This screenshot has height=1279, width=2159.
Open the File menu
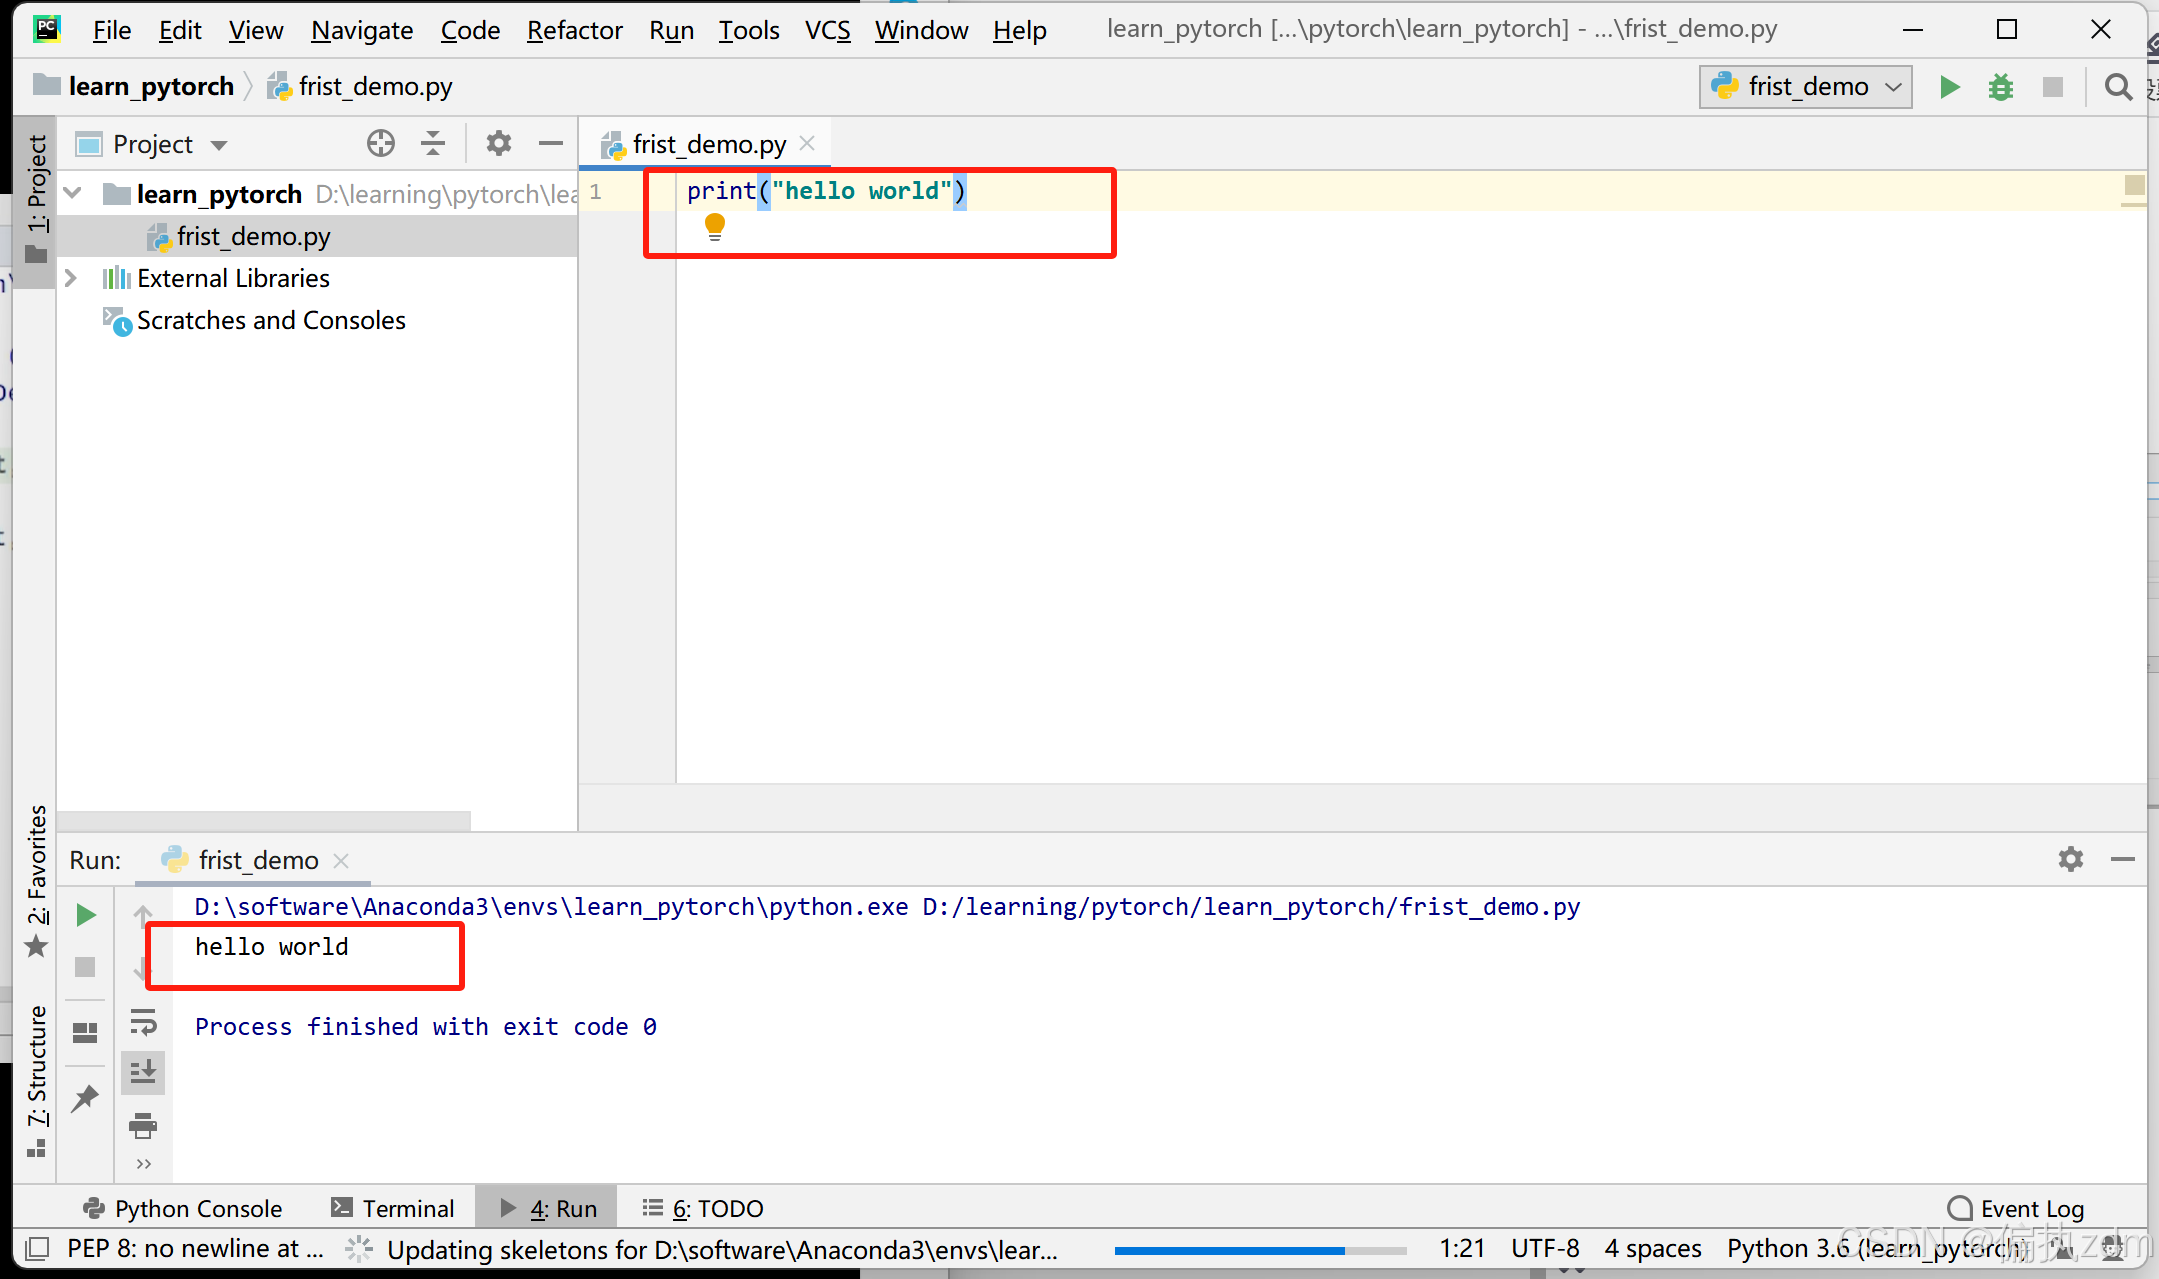(111, 30)
